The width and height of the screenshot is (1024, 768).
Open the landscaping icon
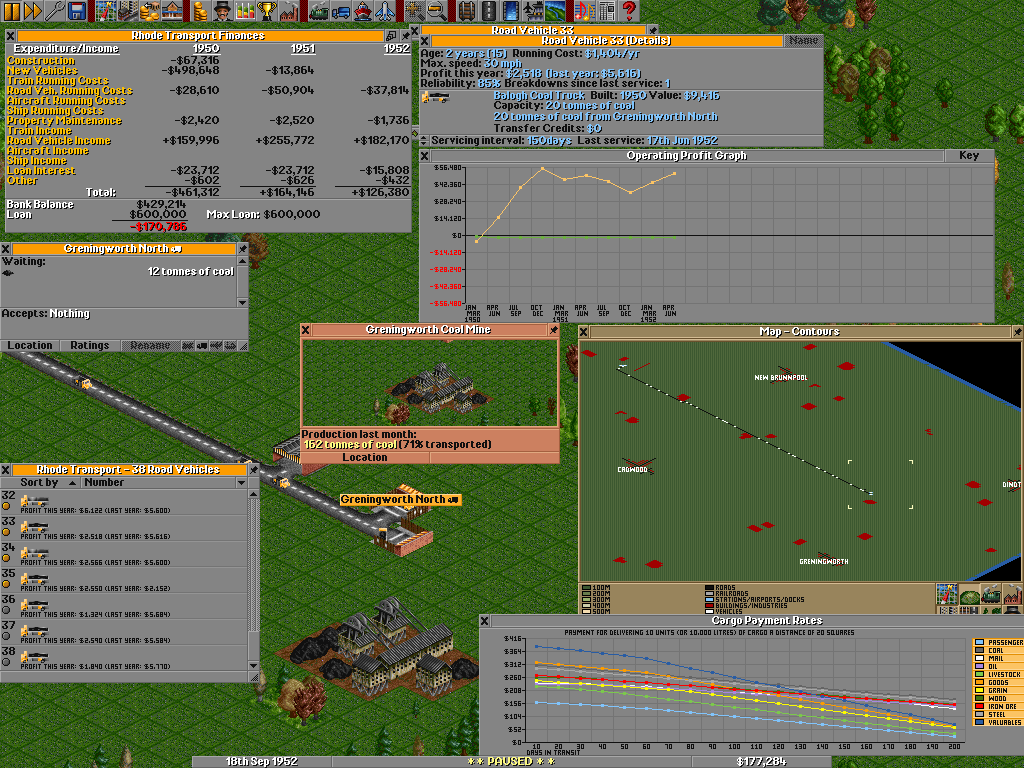(x=554, y=10)
